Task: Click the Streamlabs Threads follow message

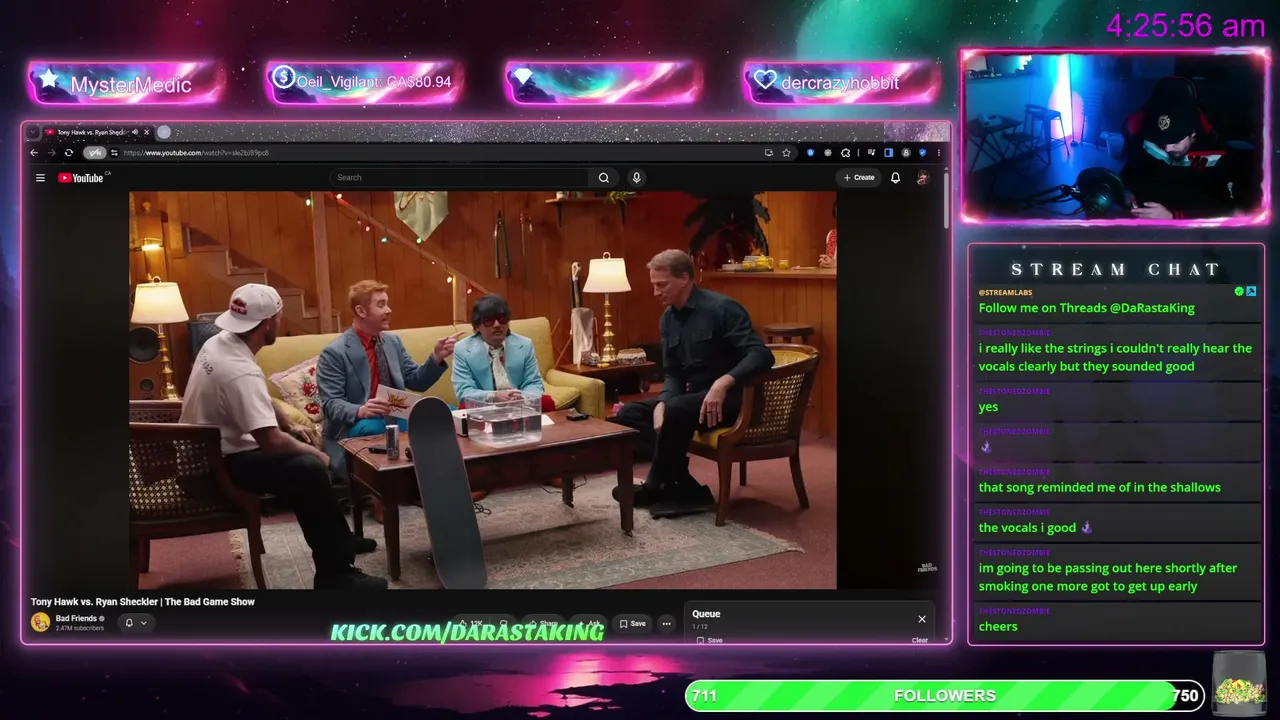Action: tap(1087, 308)
